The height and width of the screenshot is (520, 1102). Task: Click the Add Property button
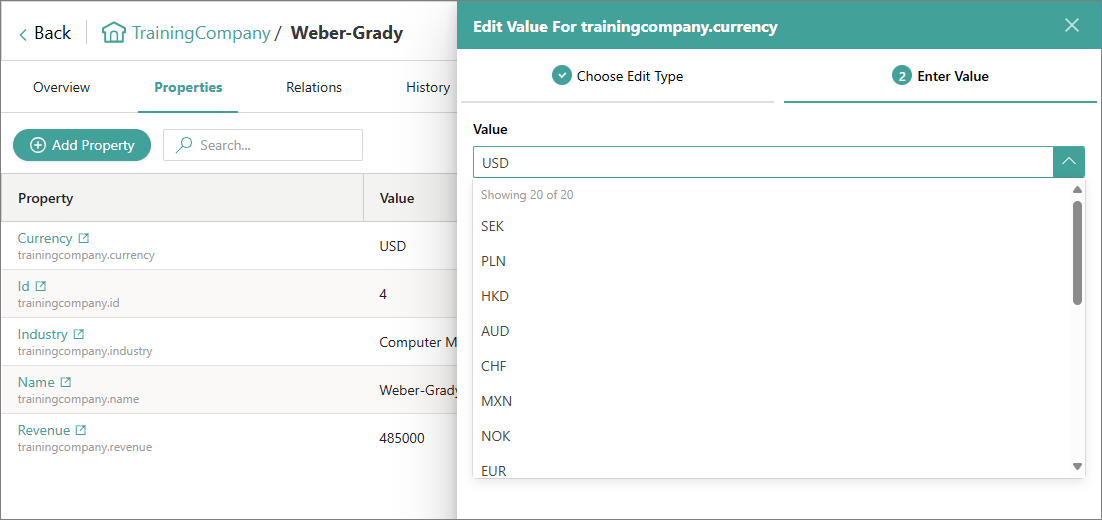(x=82, y=145)
